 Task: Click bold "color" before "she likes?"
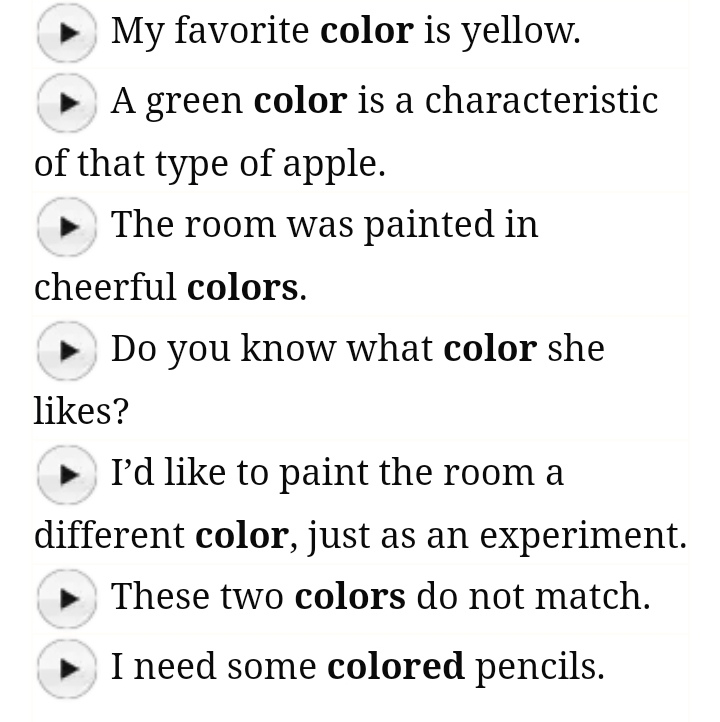(x=490, y=349)
